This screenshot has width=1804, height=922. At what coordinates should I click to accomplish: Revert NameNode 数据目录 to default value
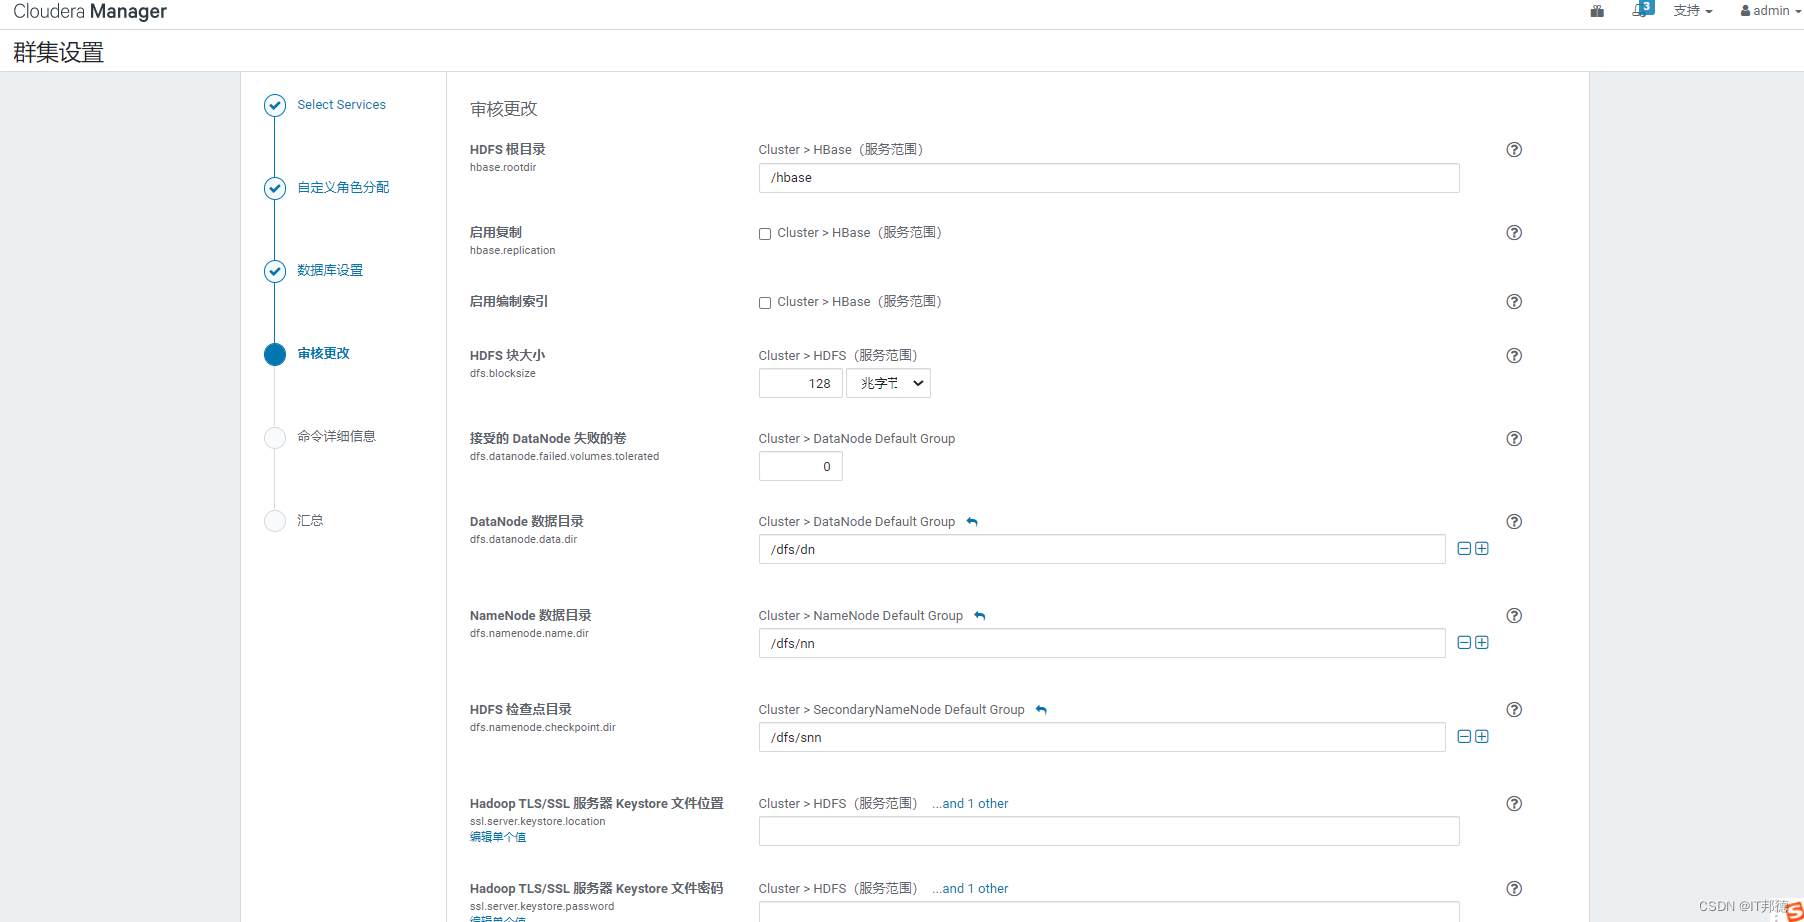(980, 616)
